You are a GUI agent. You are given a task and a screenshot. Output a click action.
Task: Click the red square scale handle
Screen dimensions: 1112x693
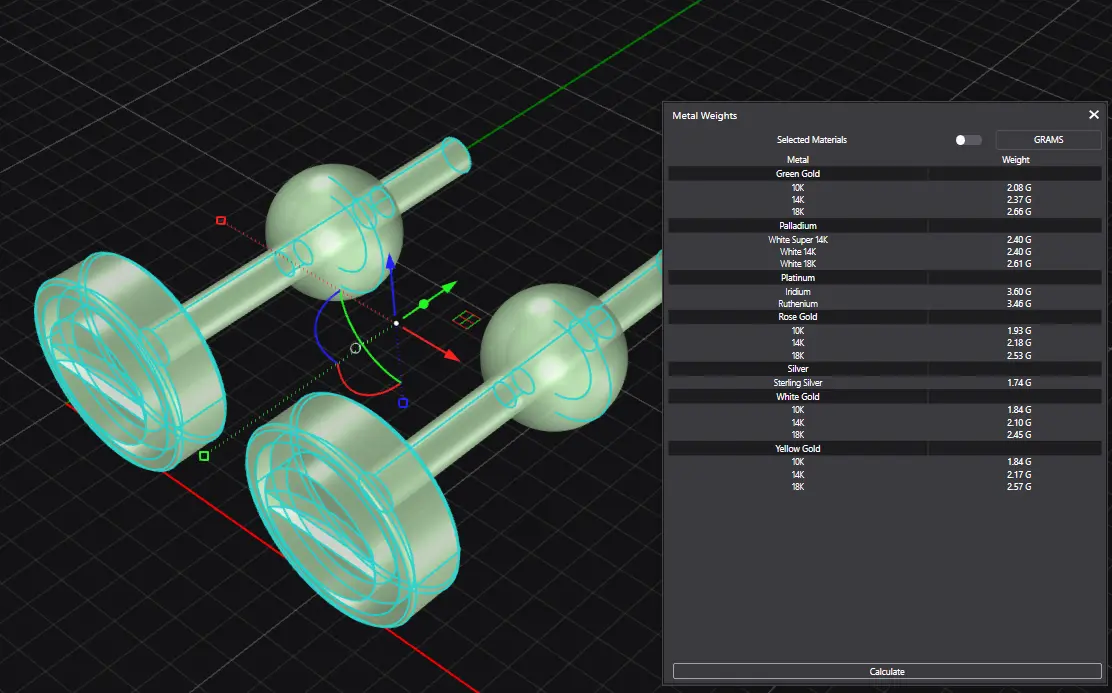(221, 221)
